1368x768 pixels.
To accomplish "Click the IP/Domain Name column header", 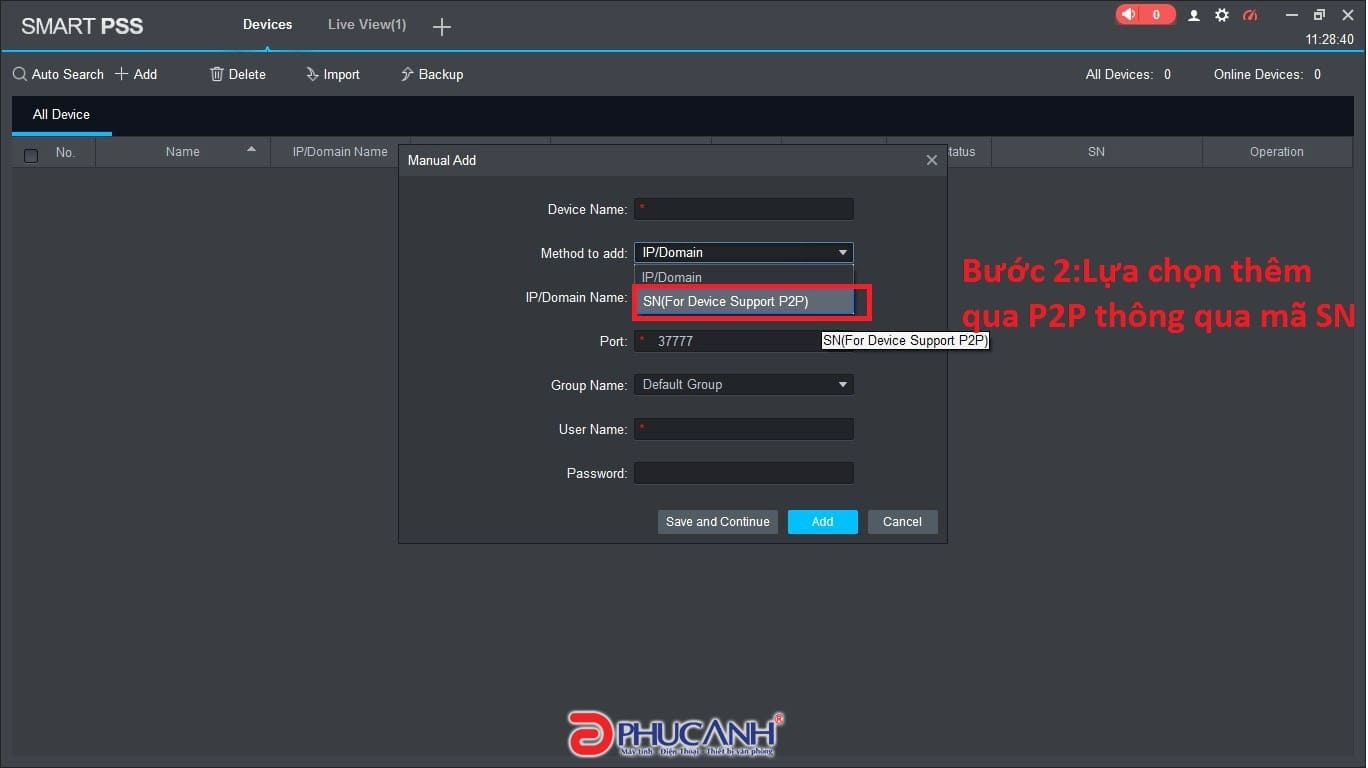I will click(340, 152).
